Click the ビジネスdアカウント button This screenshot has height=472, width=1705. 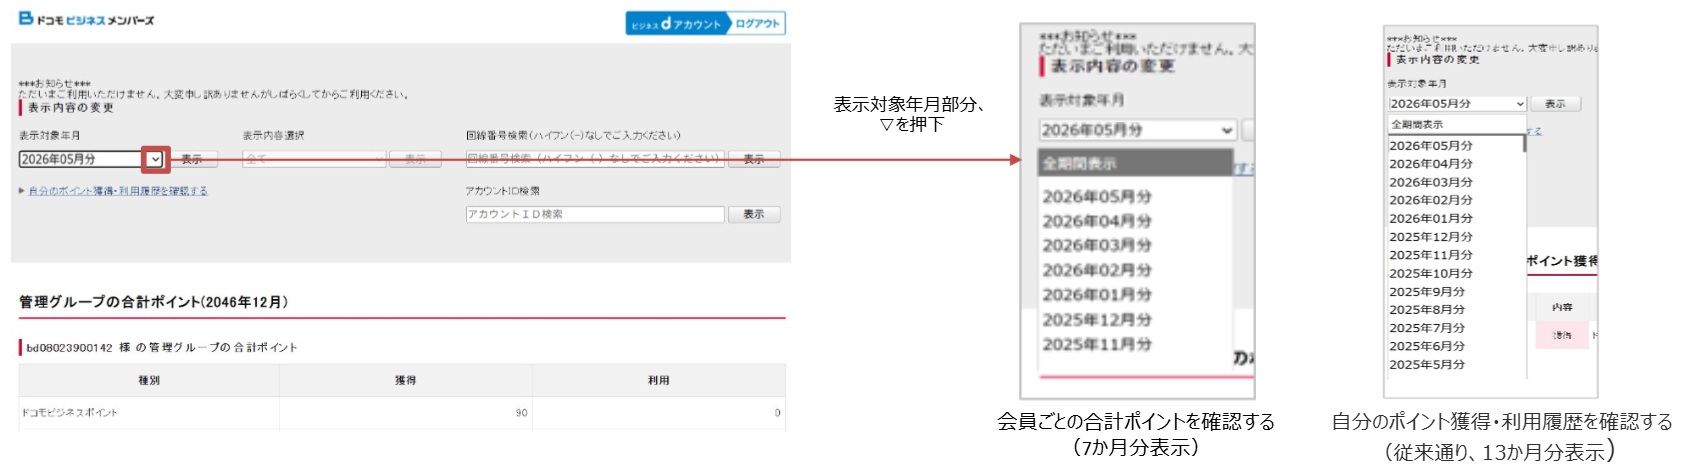(x=679, y=24)
